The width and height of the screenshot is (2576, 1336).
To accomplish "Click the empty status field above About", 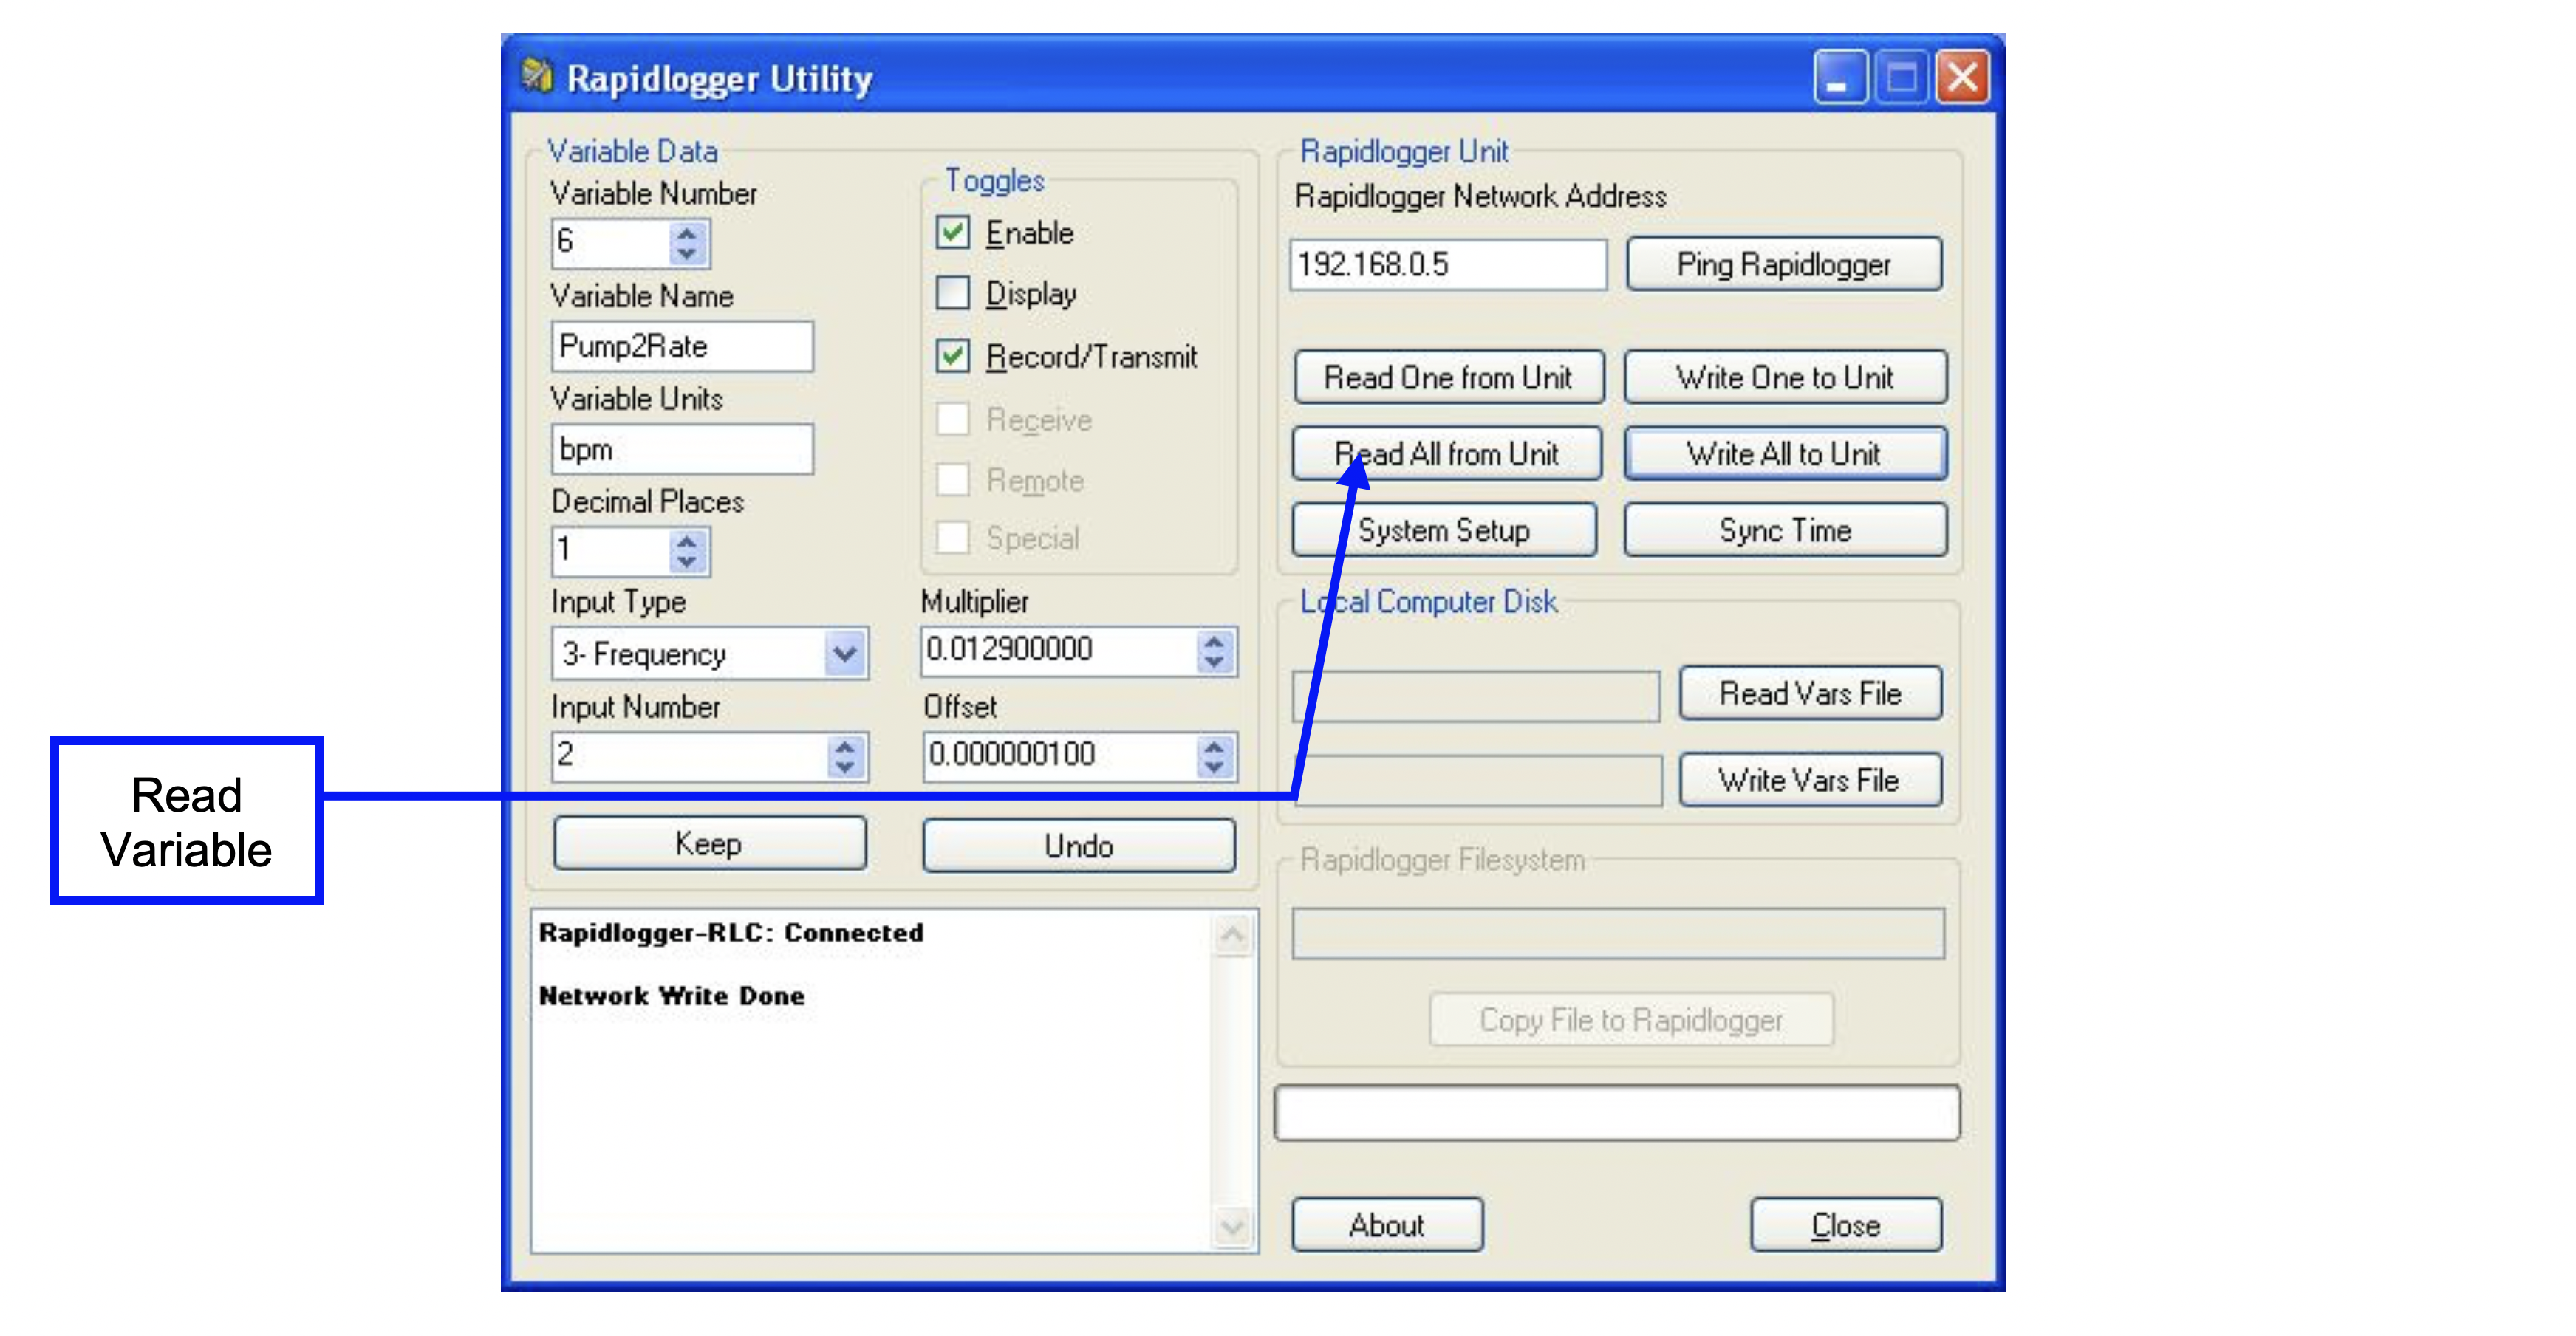I will tap(1617, 1112).
